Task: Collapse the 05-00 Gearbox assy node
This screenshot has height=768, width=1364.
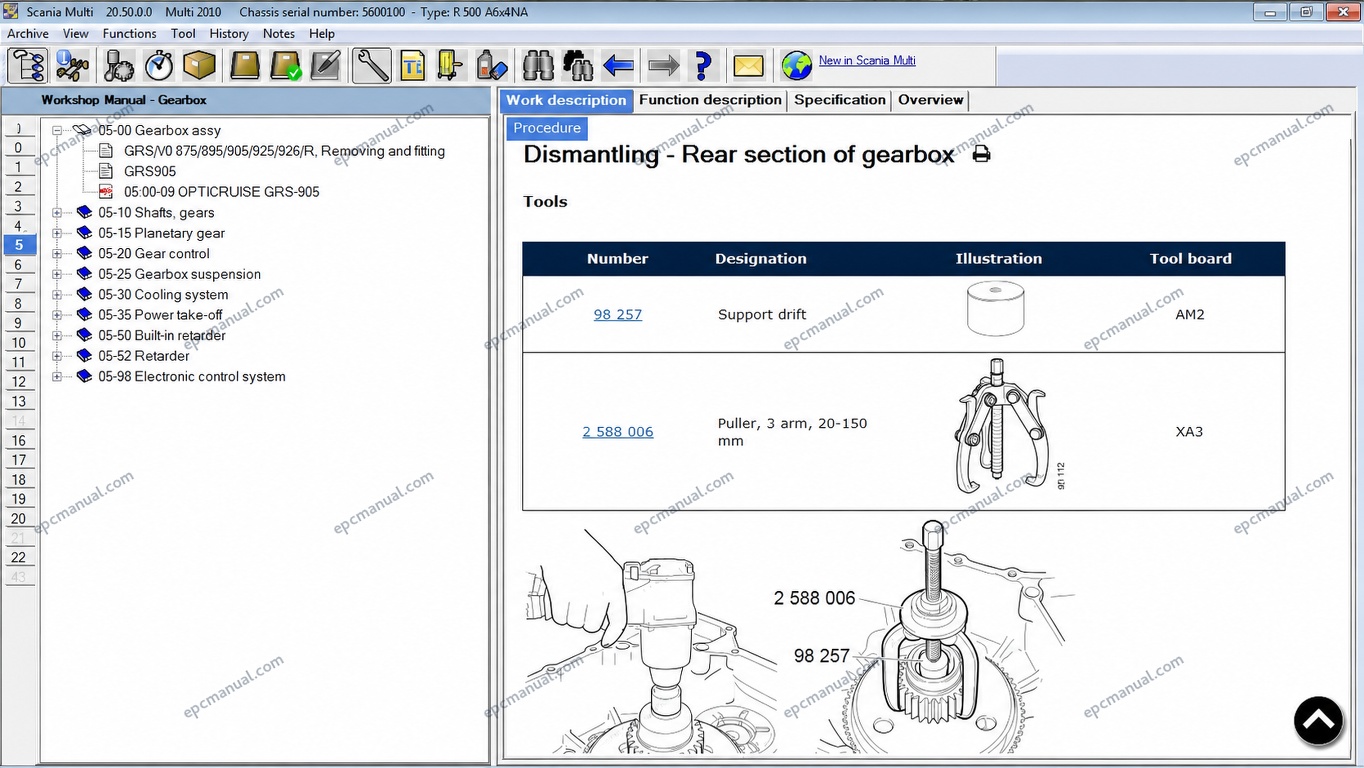Action: pos(57,130)
